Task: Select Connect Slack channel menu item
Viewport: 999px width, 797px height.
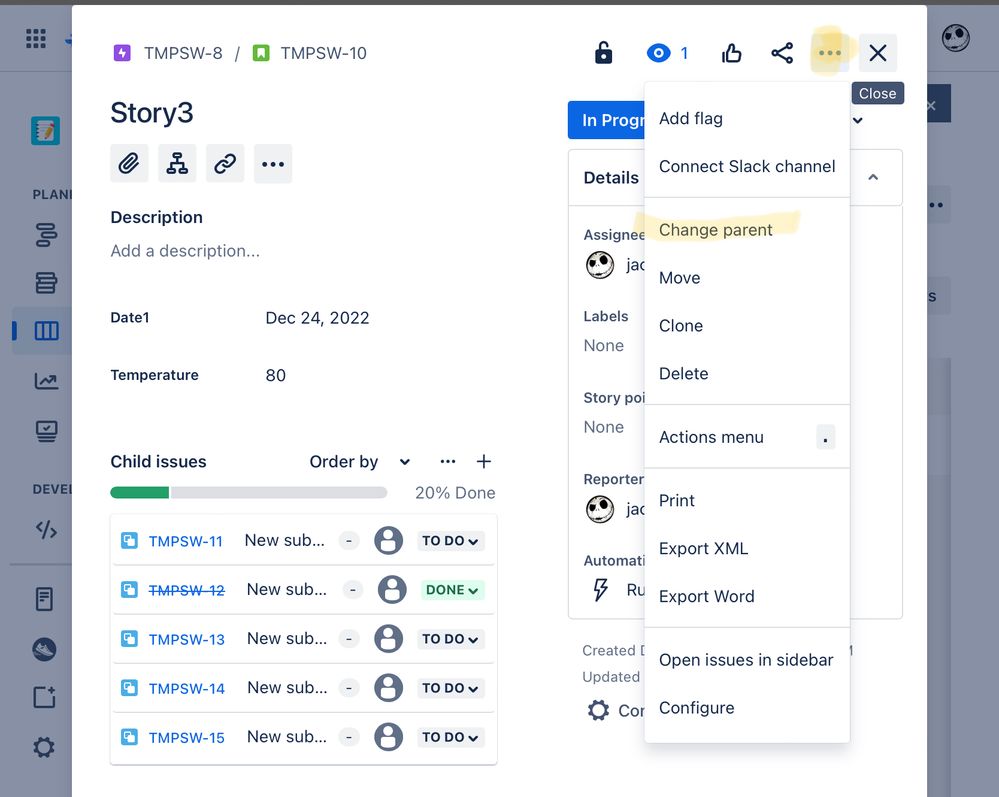Action: (747, 166)
